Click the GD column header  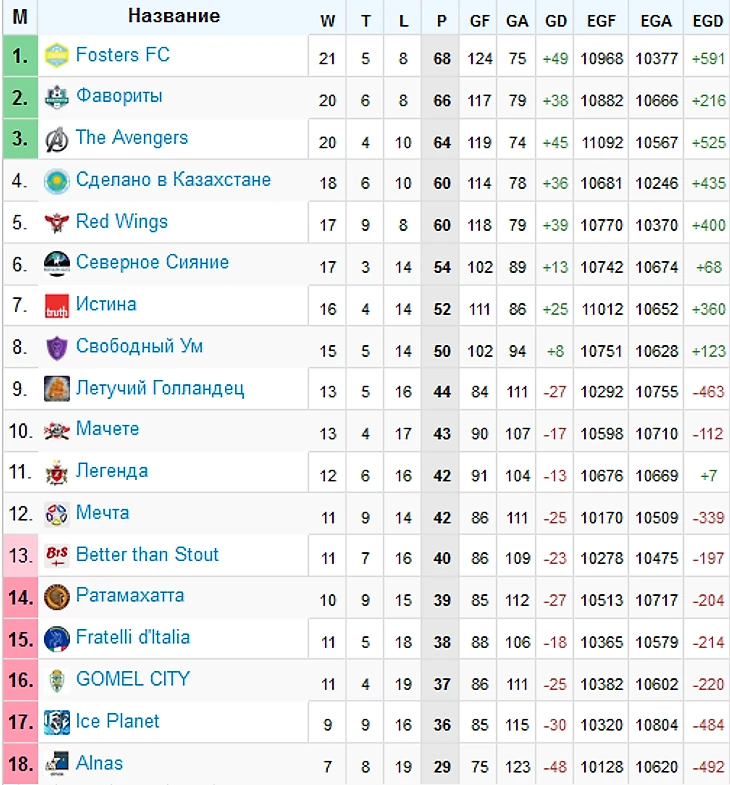pos(555,21)
